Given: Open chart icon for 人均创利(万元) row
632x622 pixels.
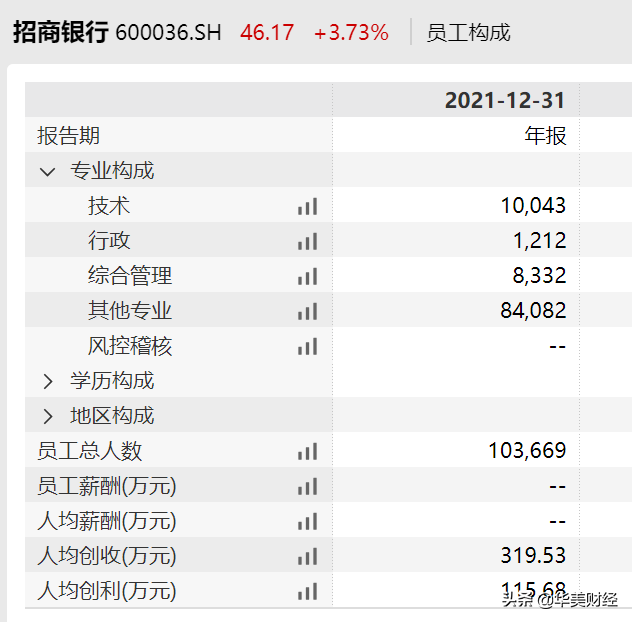Looking at the screenshot, I should [308, 592].
